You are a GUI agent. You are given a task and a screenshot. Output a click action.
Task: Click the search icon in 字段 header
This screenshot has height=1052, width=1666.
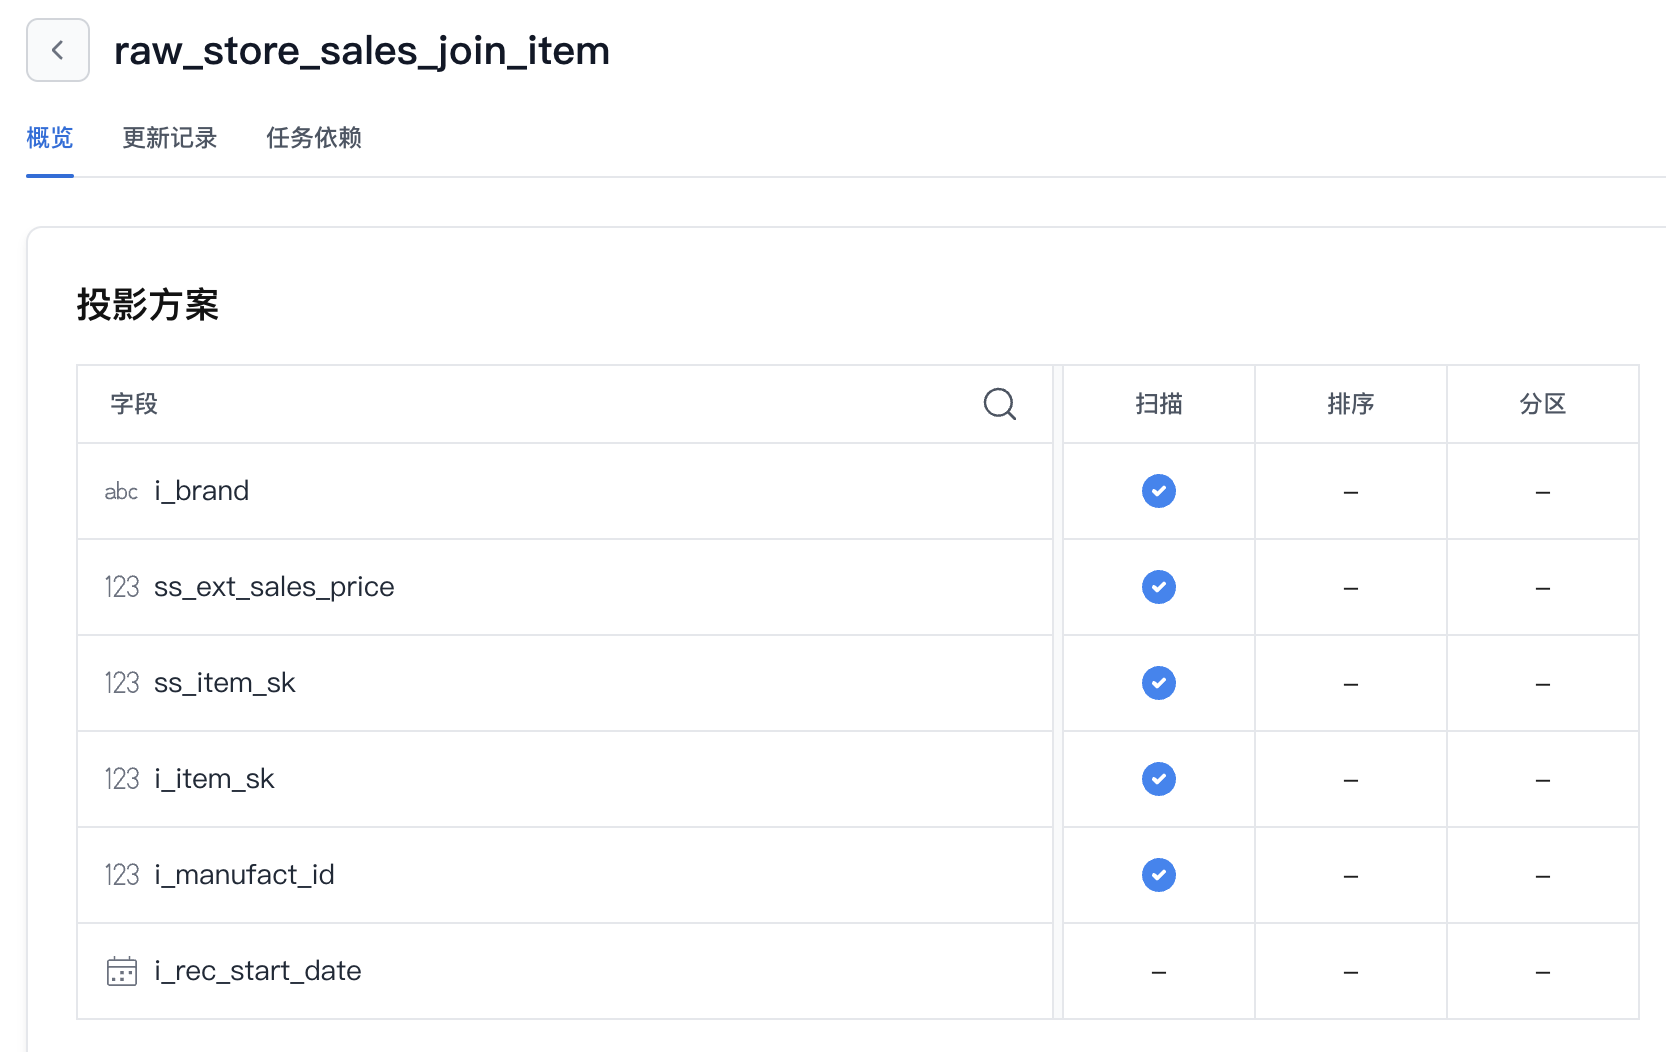click(999, 404)
